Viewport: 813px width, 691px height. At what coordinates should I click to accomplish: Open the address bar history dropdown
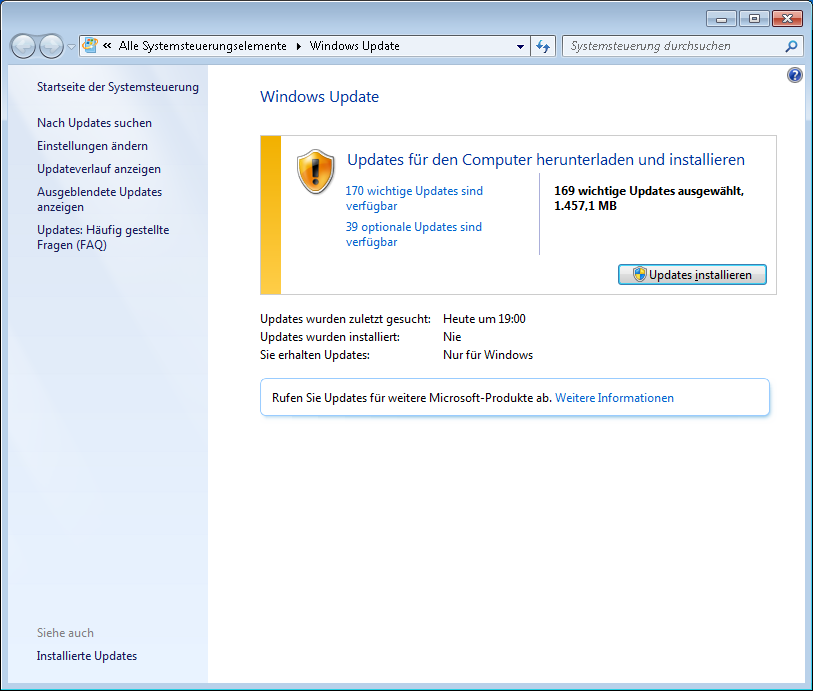tap(520, 46)
